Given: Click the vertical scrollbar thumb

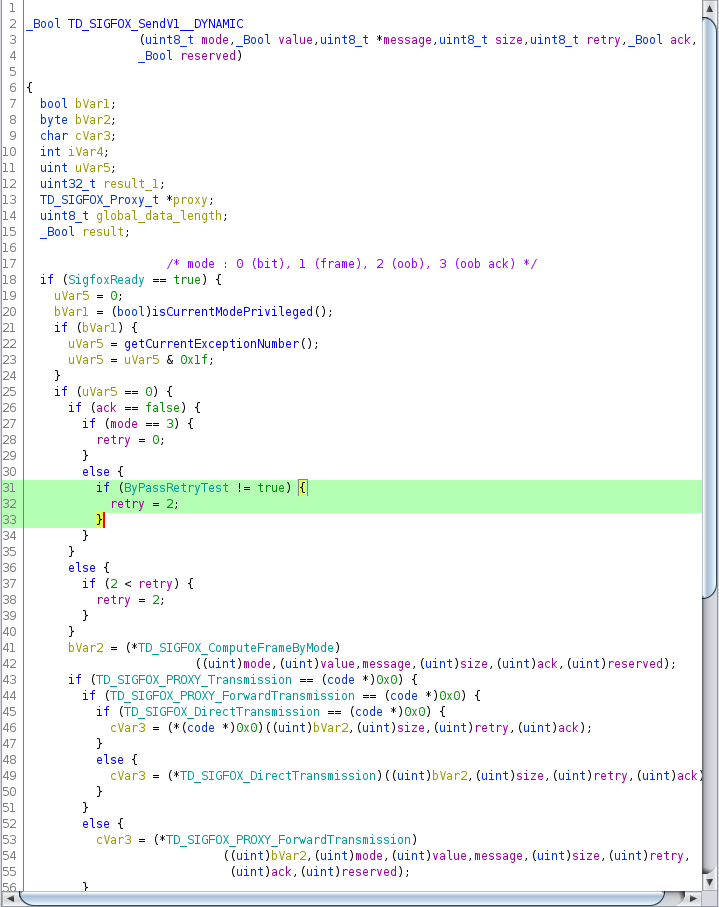Looking at the screenshot, I should pyautogui.click(x=710, y=308).
